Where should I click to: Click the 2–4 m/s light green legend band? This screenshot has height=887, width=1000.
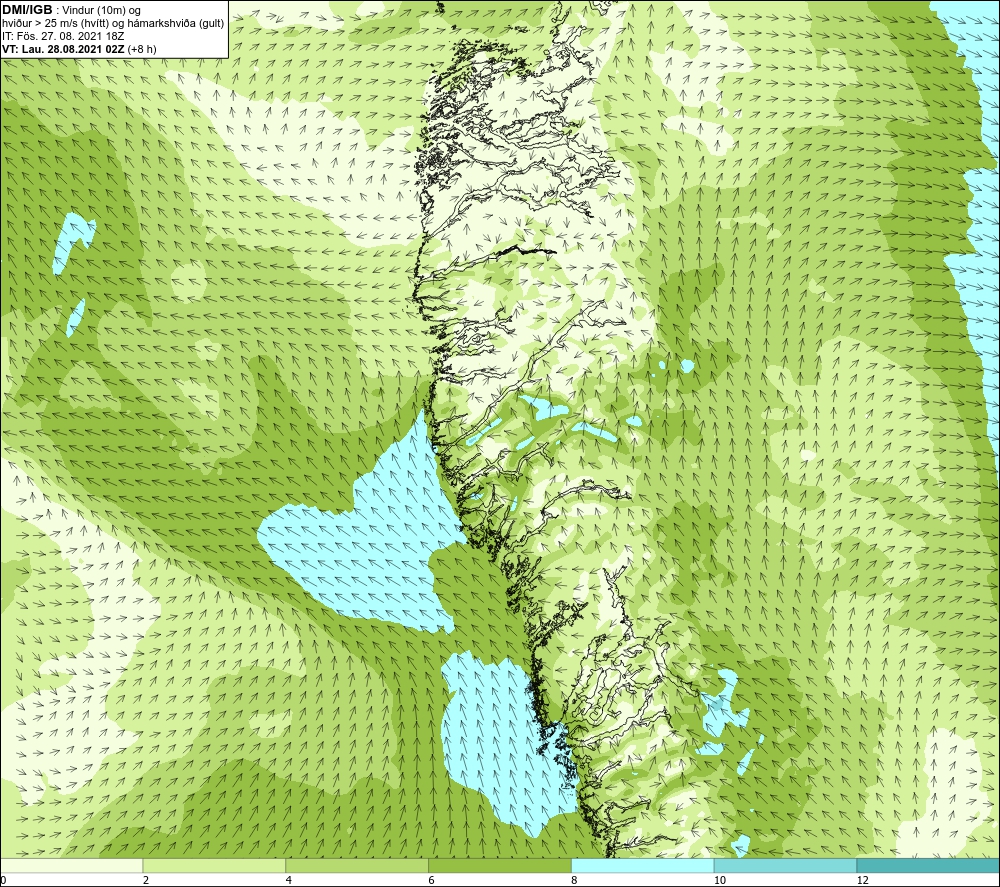coord(214,865)
